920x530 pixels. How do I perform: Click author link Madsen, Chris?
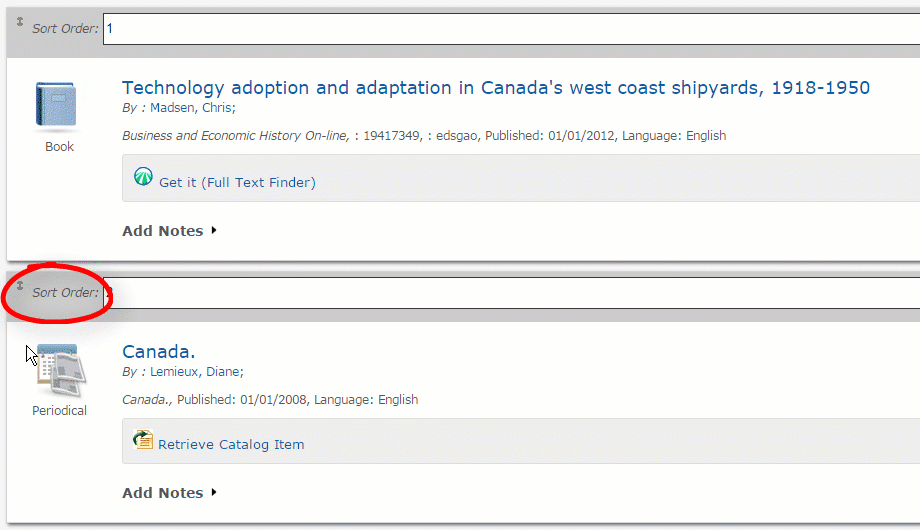coord(192,107)
